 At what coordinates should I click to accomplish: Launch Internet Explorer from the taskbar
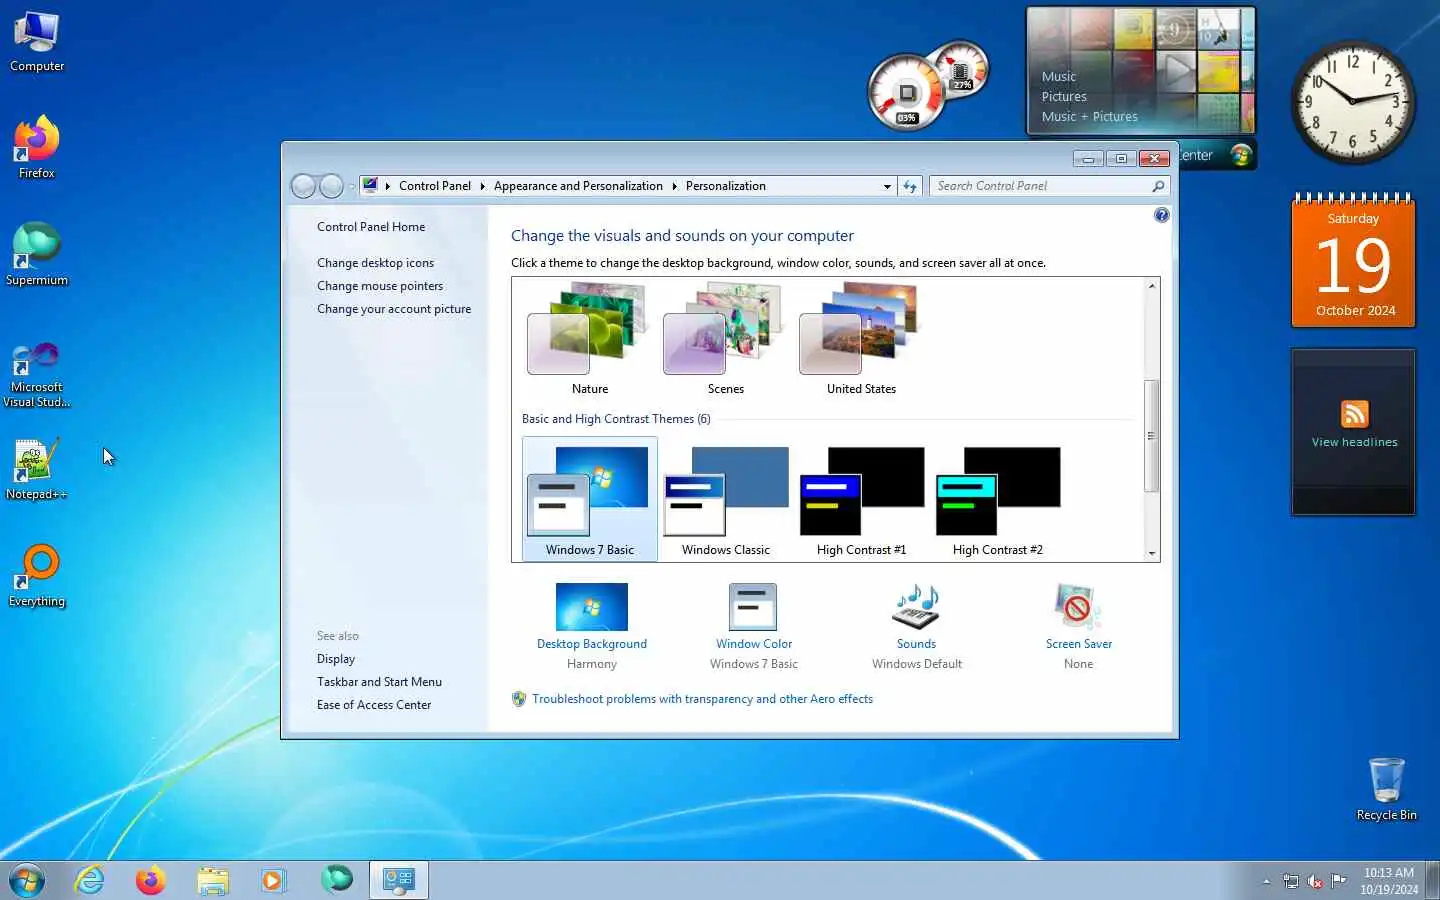pos(90,880)
